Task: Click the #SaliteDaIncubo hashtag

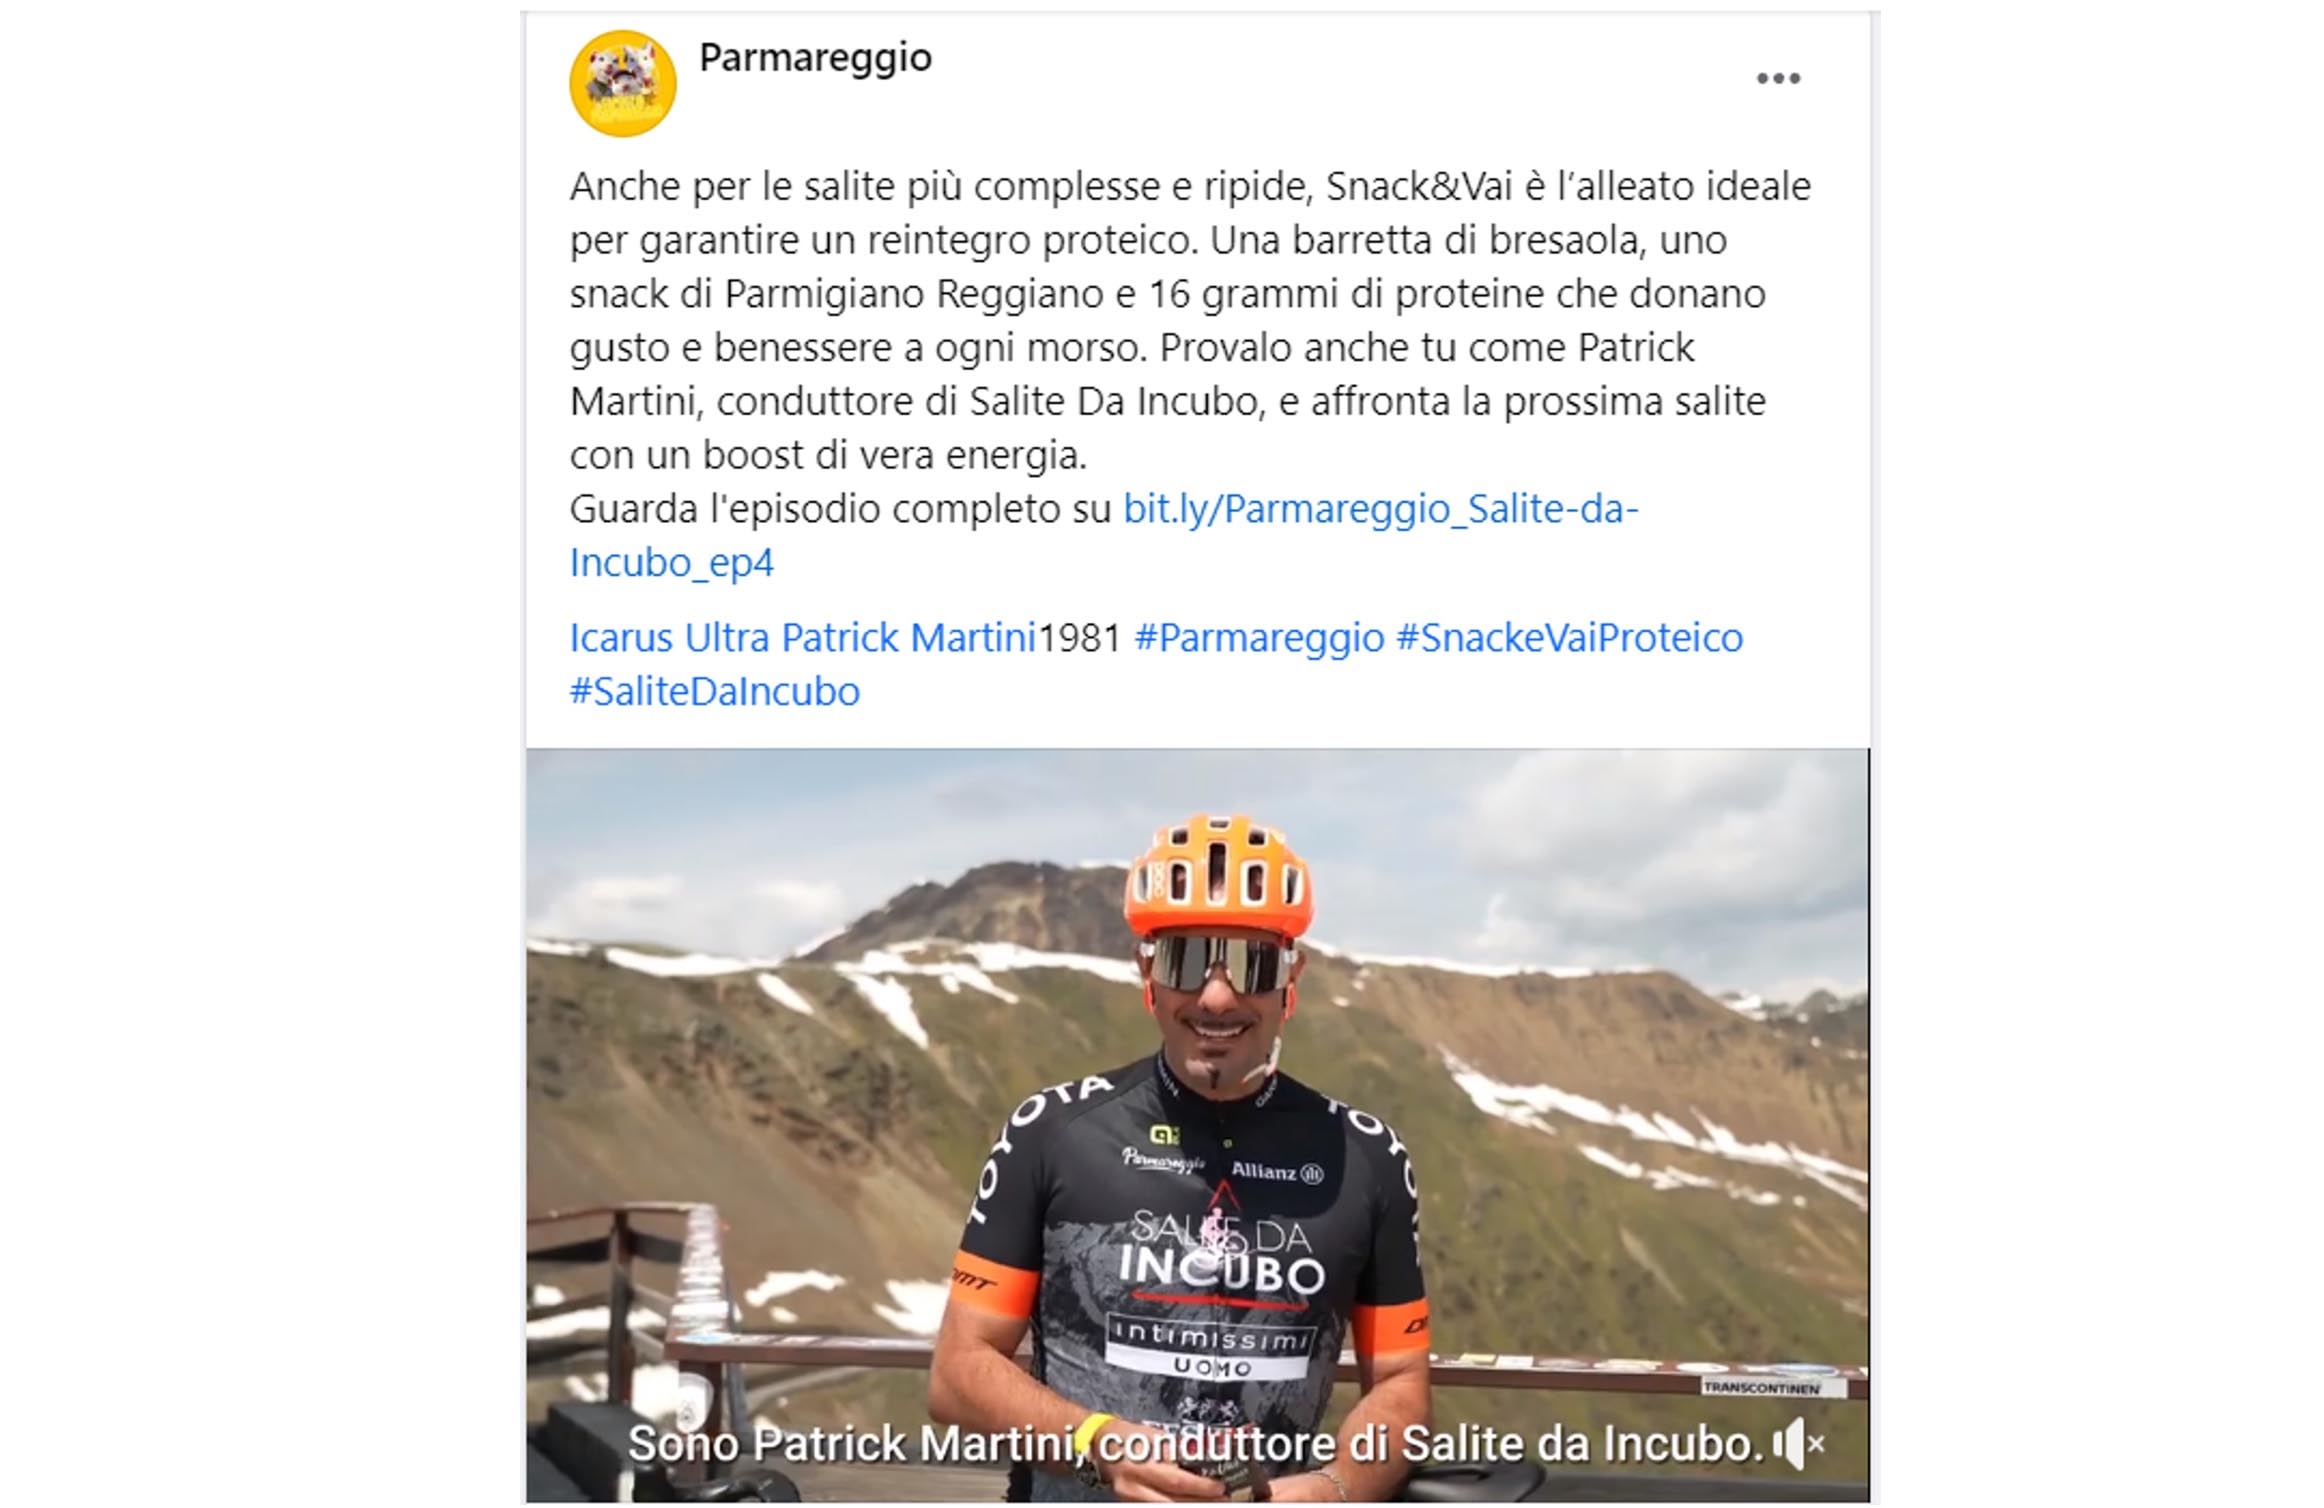Action: tap(714, 692)
